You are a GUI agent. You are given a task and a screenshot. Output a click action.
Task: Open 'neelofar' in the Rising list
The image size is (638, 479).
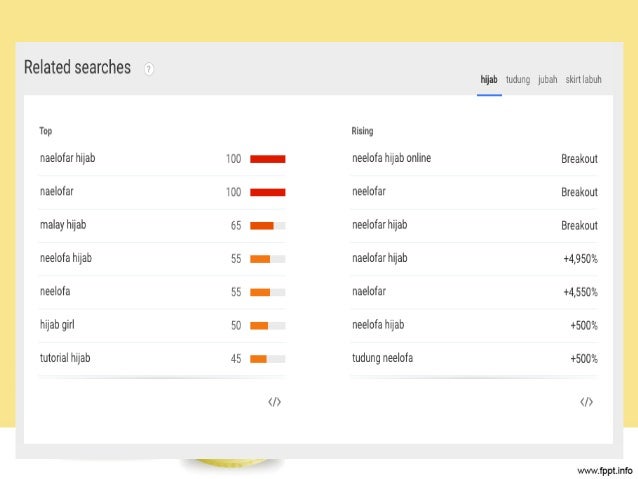[369, 191]
